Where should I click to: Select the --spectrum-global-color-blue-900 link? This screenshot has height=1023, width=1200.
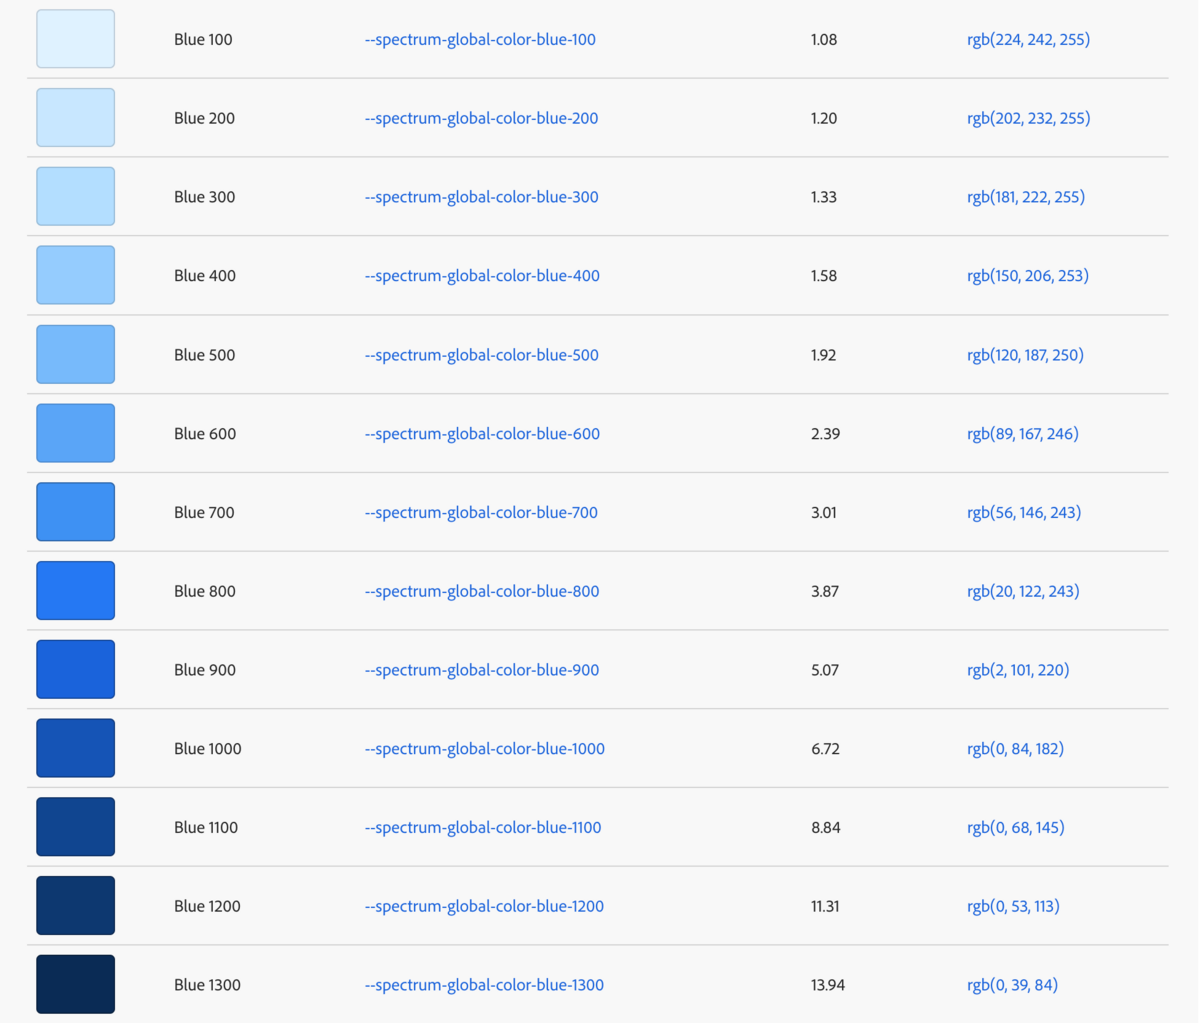coord(482,670)
